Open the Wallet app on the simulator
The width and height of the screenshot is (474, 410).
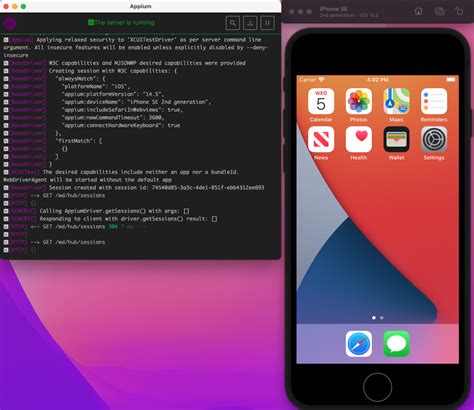pyautogui.click(x=396, y=139)
